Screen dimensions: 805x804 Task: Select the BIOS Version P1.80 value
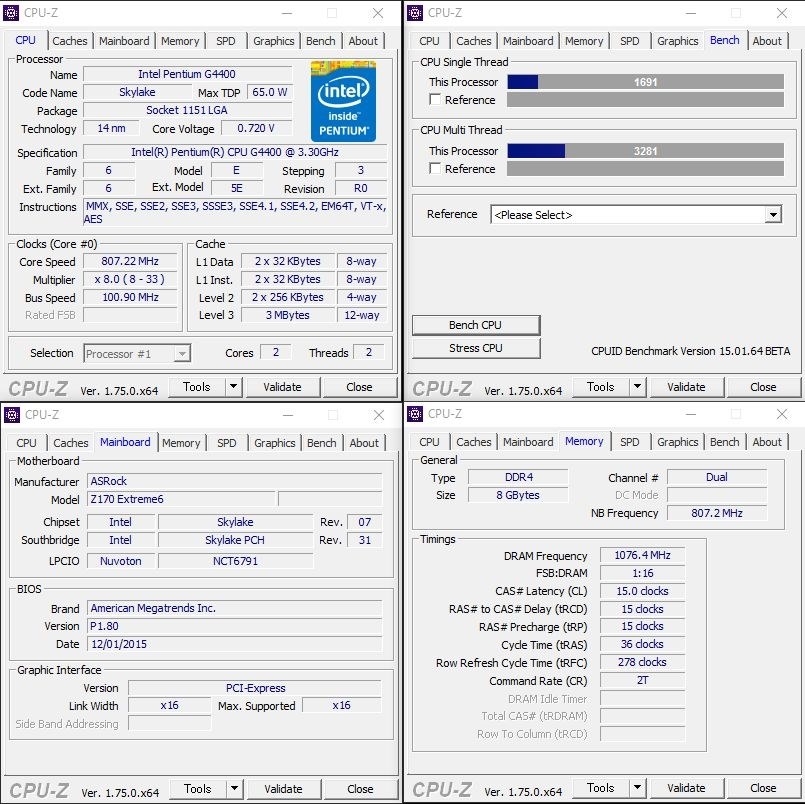point(235,626)
